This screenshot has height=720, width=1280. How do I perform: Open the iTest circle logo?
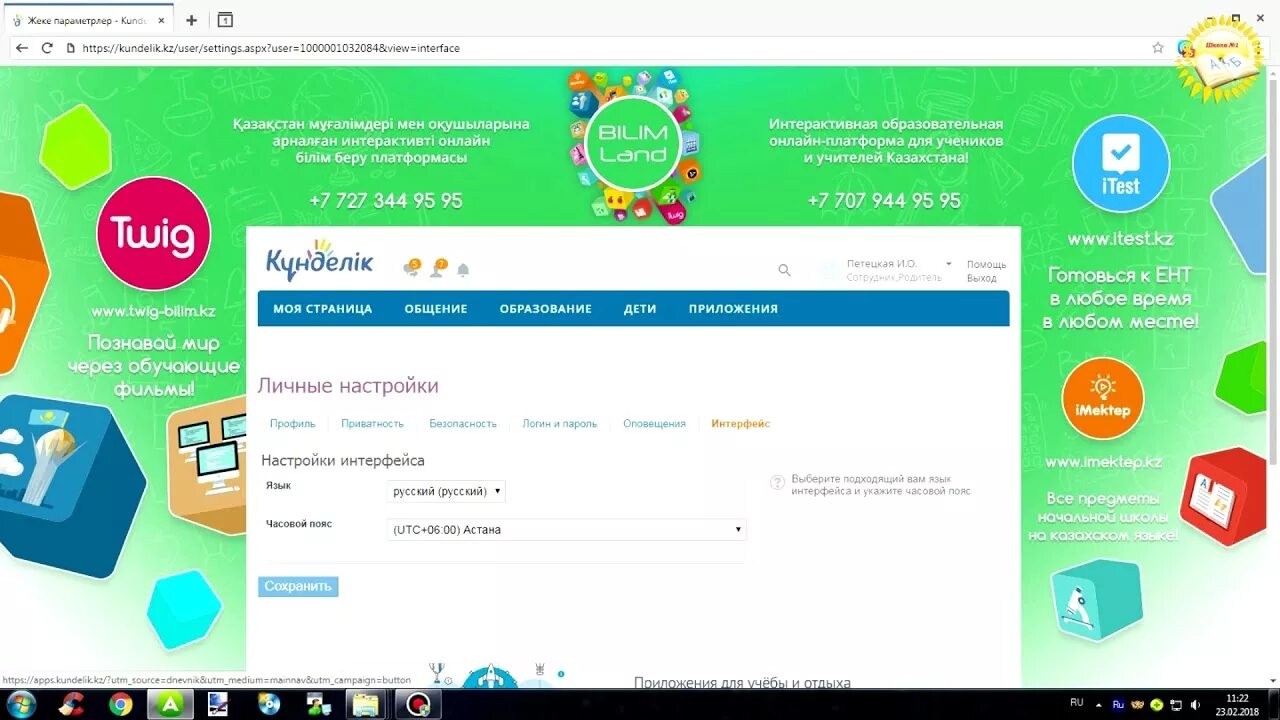[x=1120, y=164]
